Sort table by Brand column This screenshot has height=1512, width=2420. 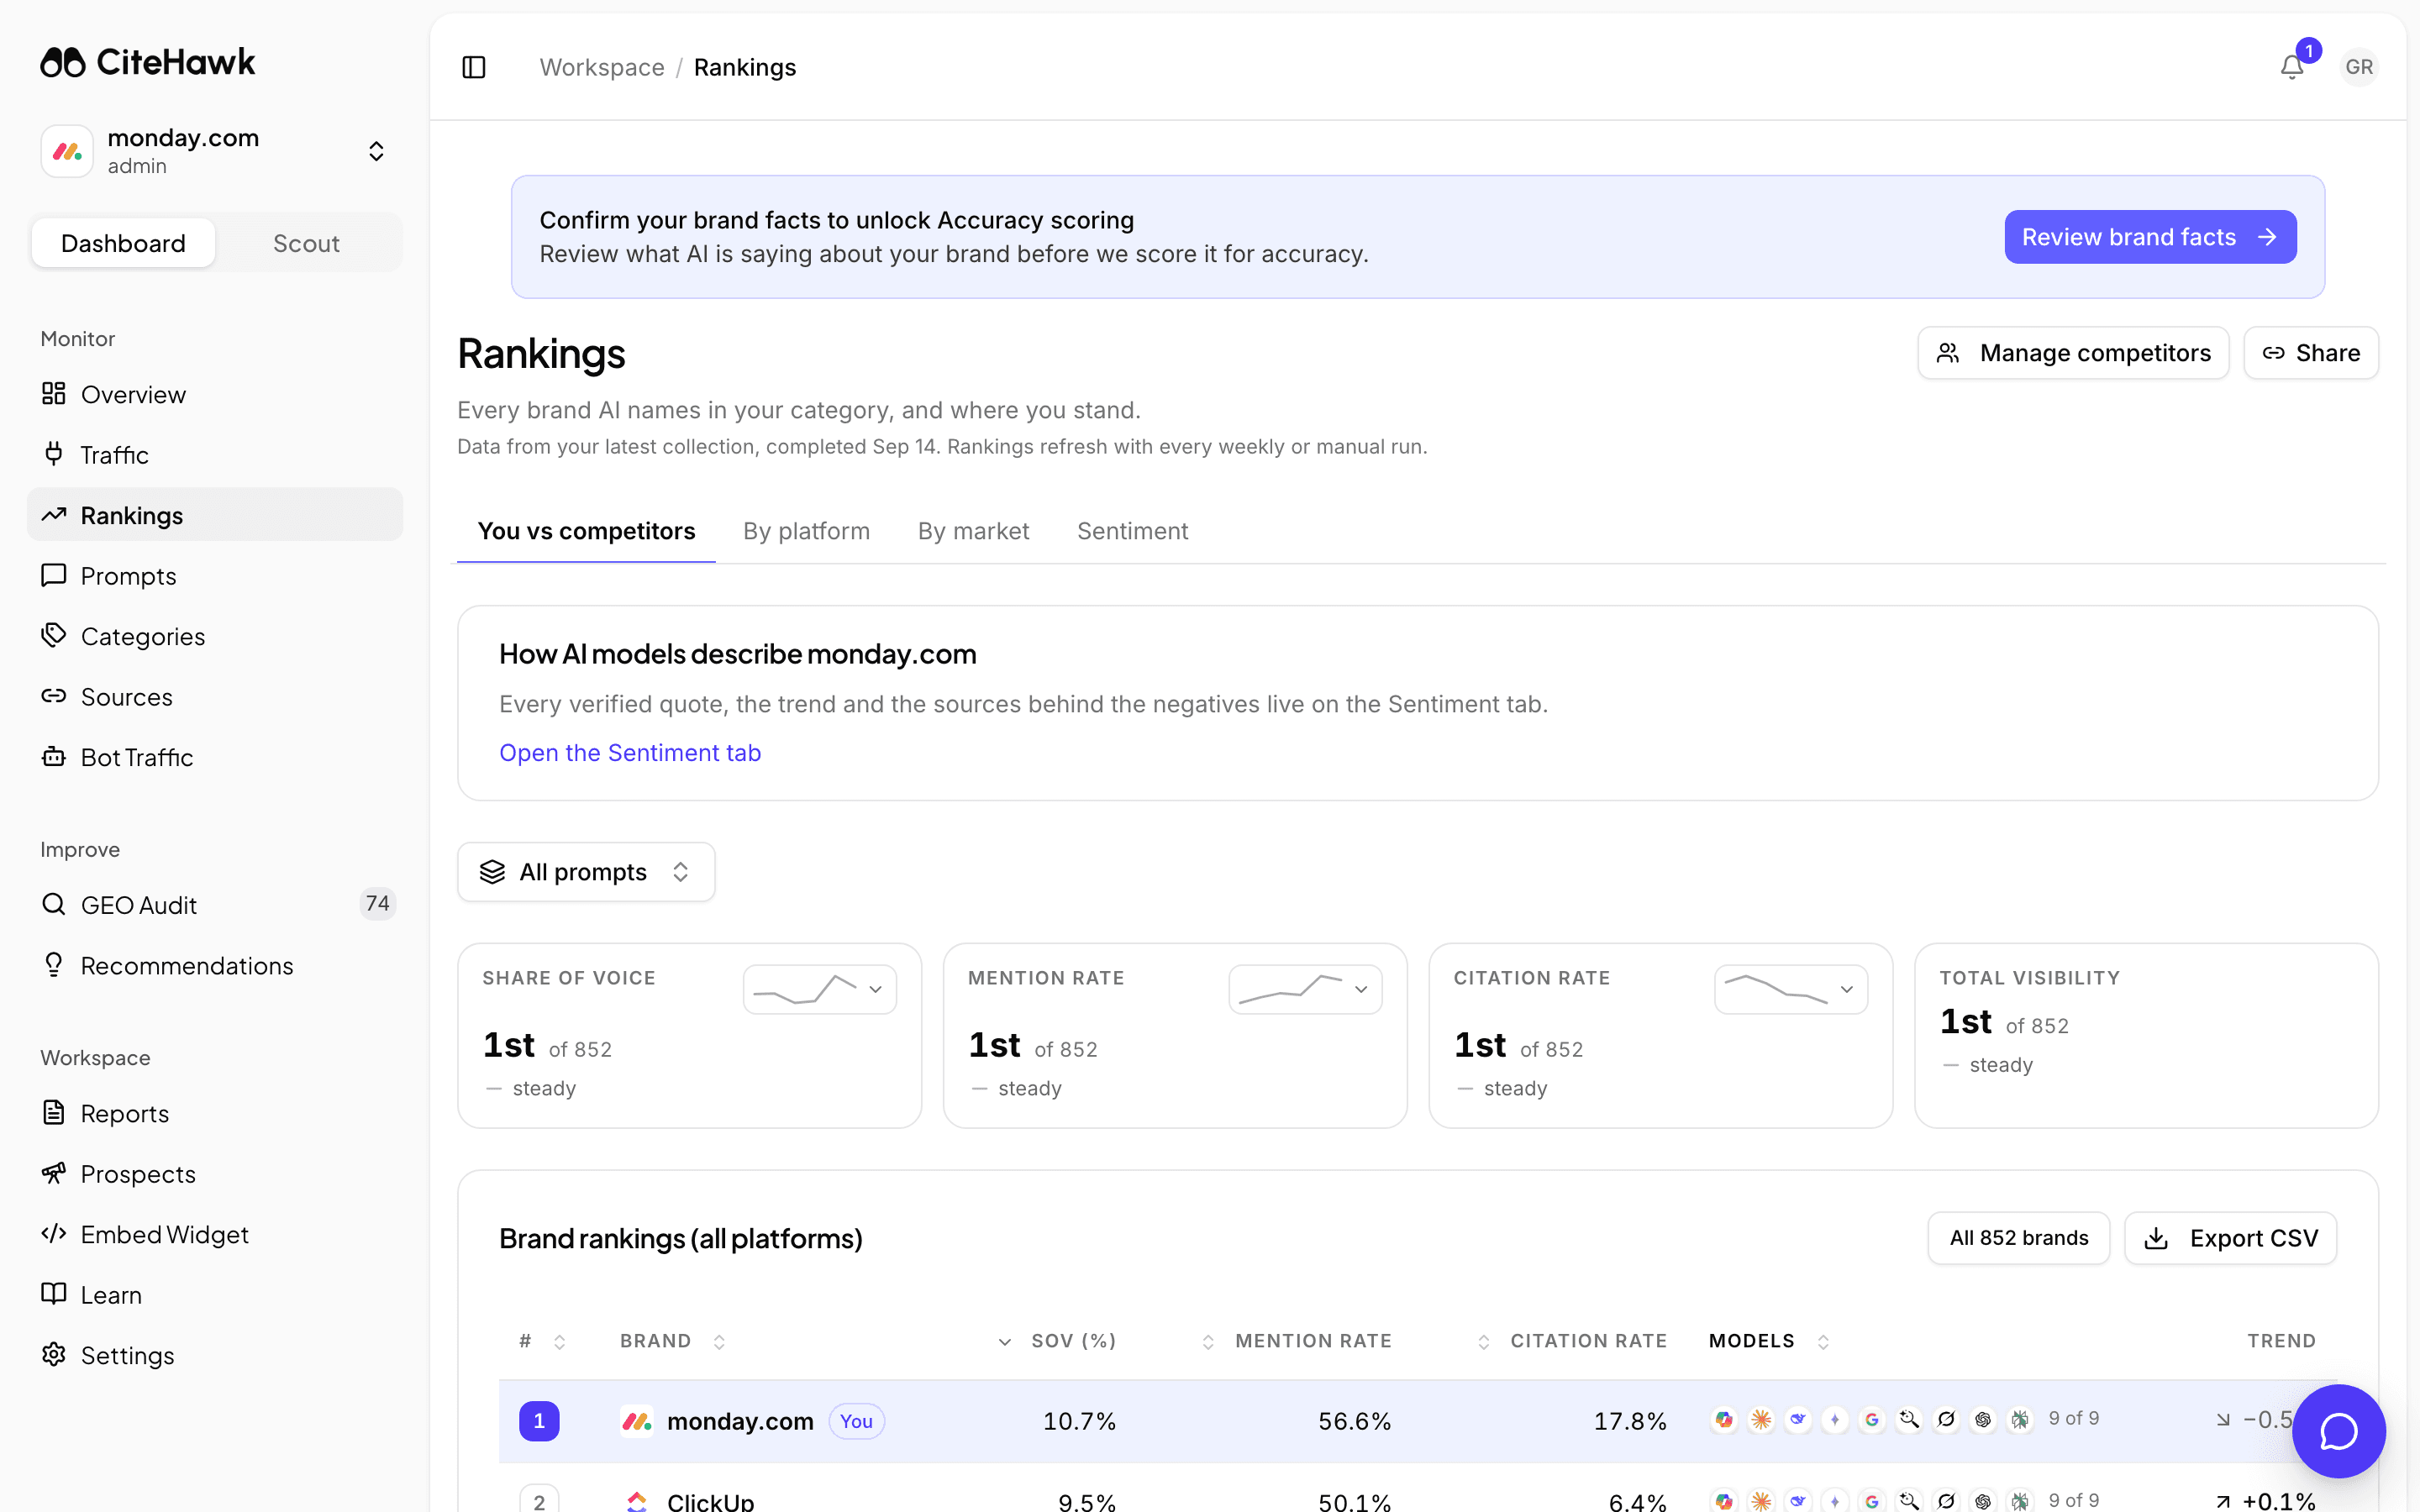tap(673, 1341)
